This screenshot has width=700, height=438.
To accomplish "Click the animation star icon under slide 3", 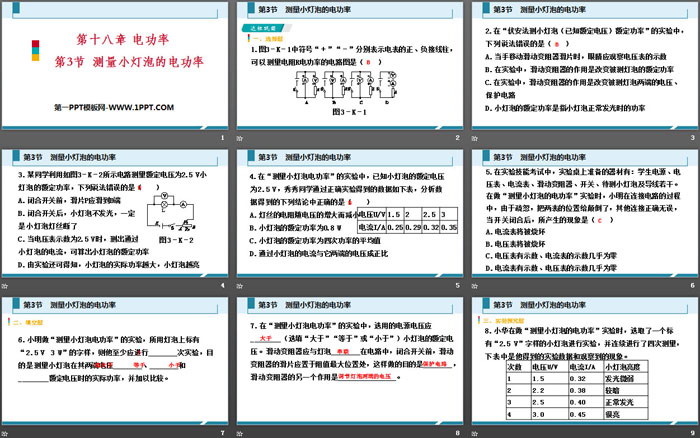I will [475, 138].
